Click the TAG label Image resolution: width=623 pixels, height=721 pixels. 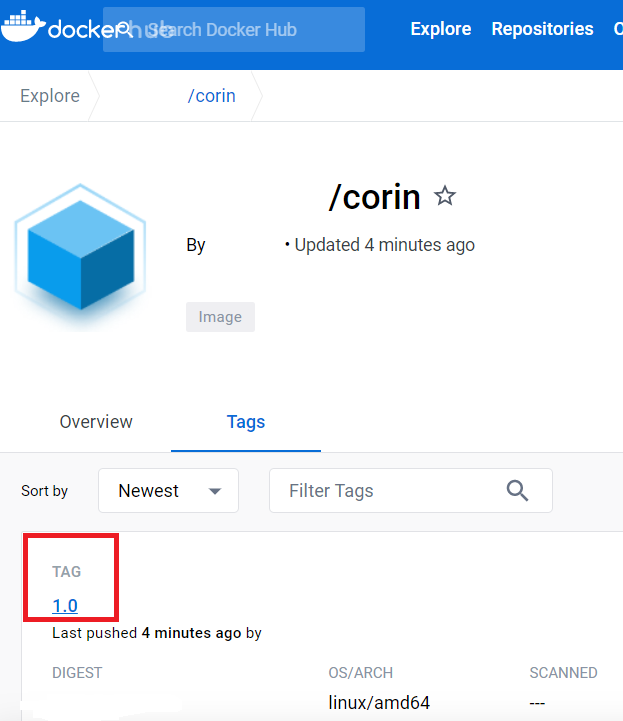66,572
